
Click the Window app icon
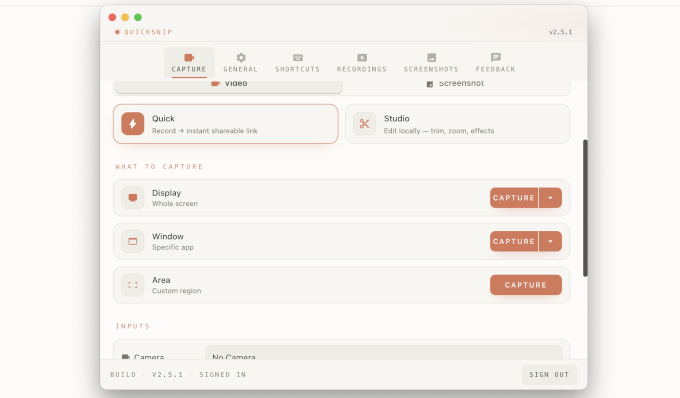[133, 241]
